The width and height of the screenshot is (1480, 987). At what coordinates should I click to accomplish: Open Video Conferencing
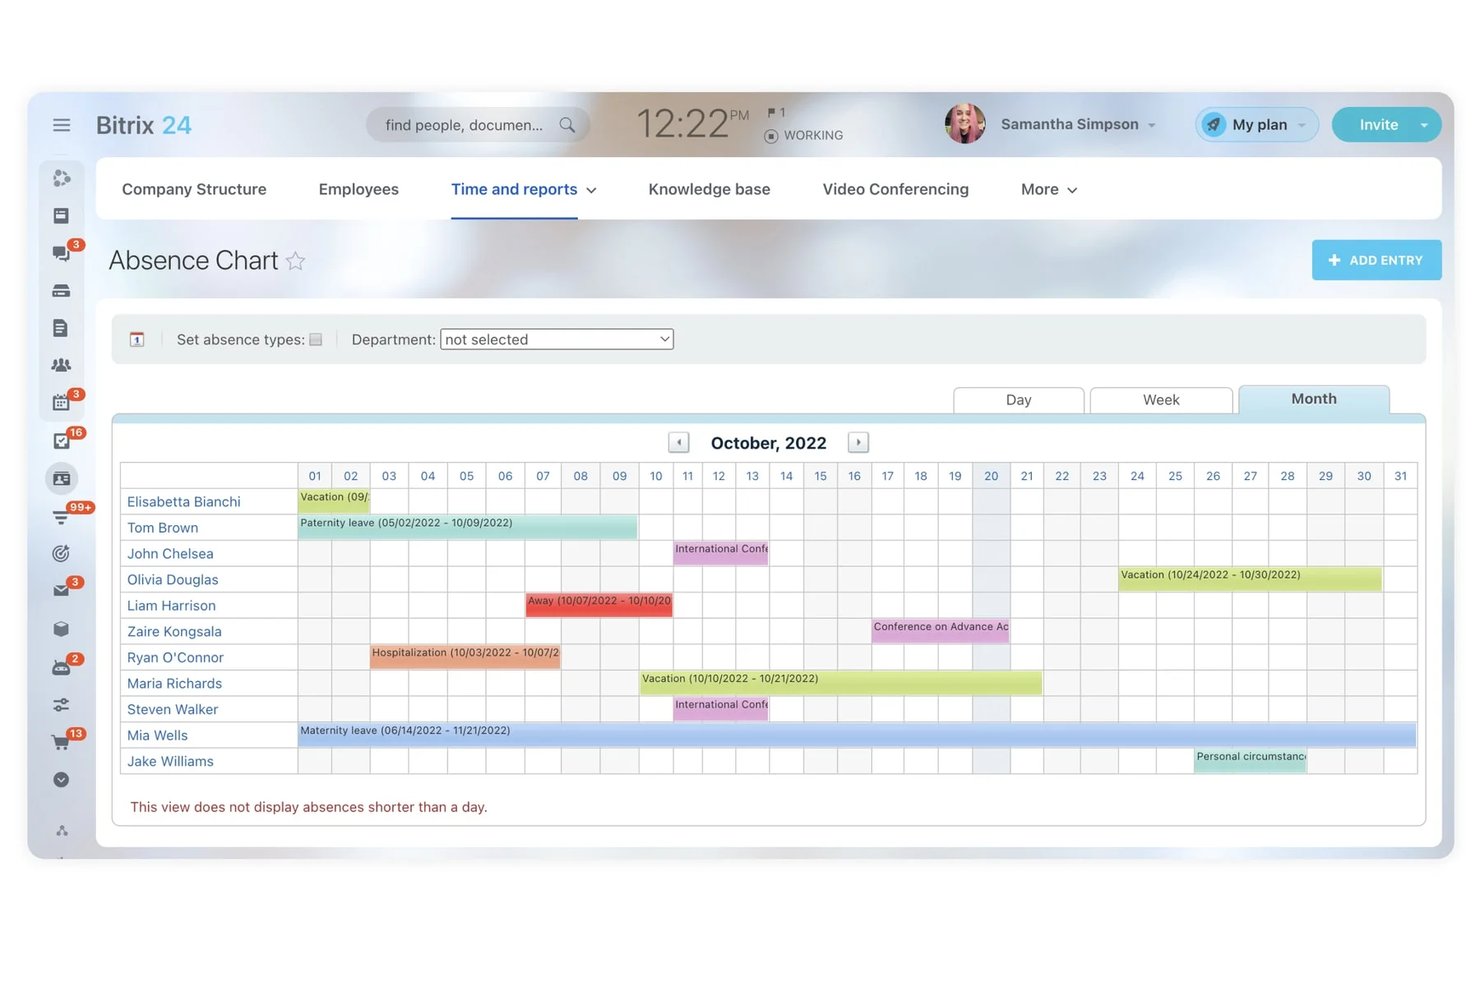click(896, 190)
